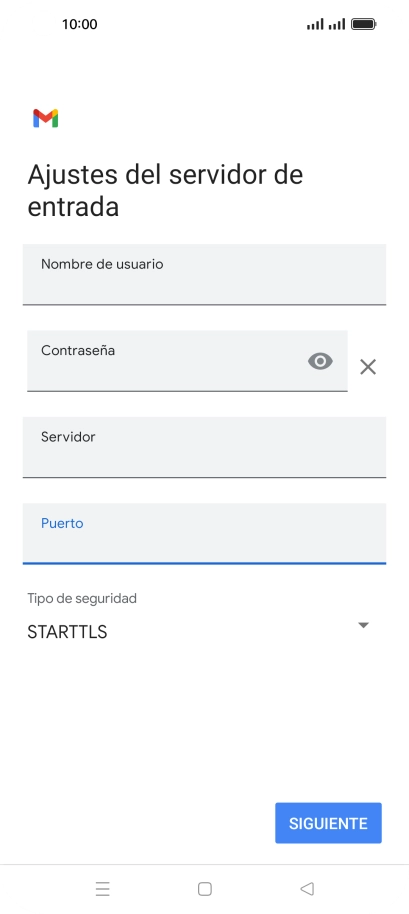Tap the Puerto field's blue underline
Screen dimensions: 409x914
204,563
